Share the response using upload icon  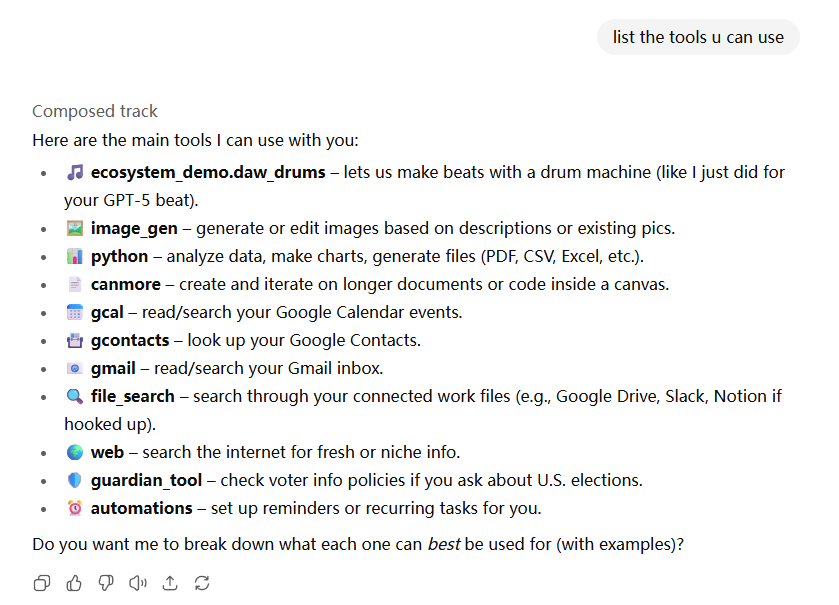(x=170, y=583)
